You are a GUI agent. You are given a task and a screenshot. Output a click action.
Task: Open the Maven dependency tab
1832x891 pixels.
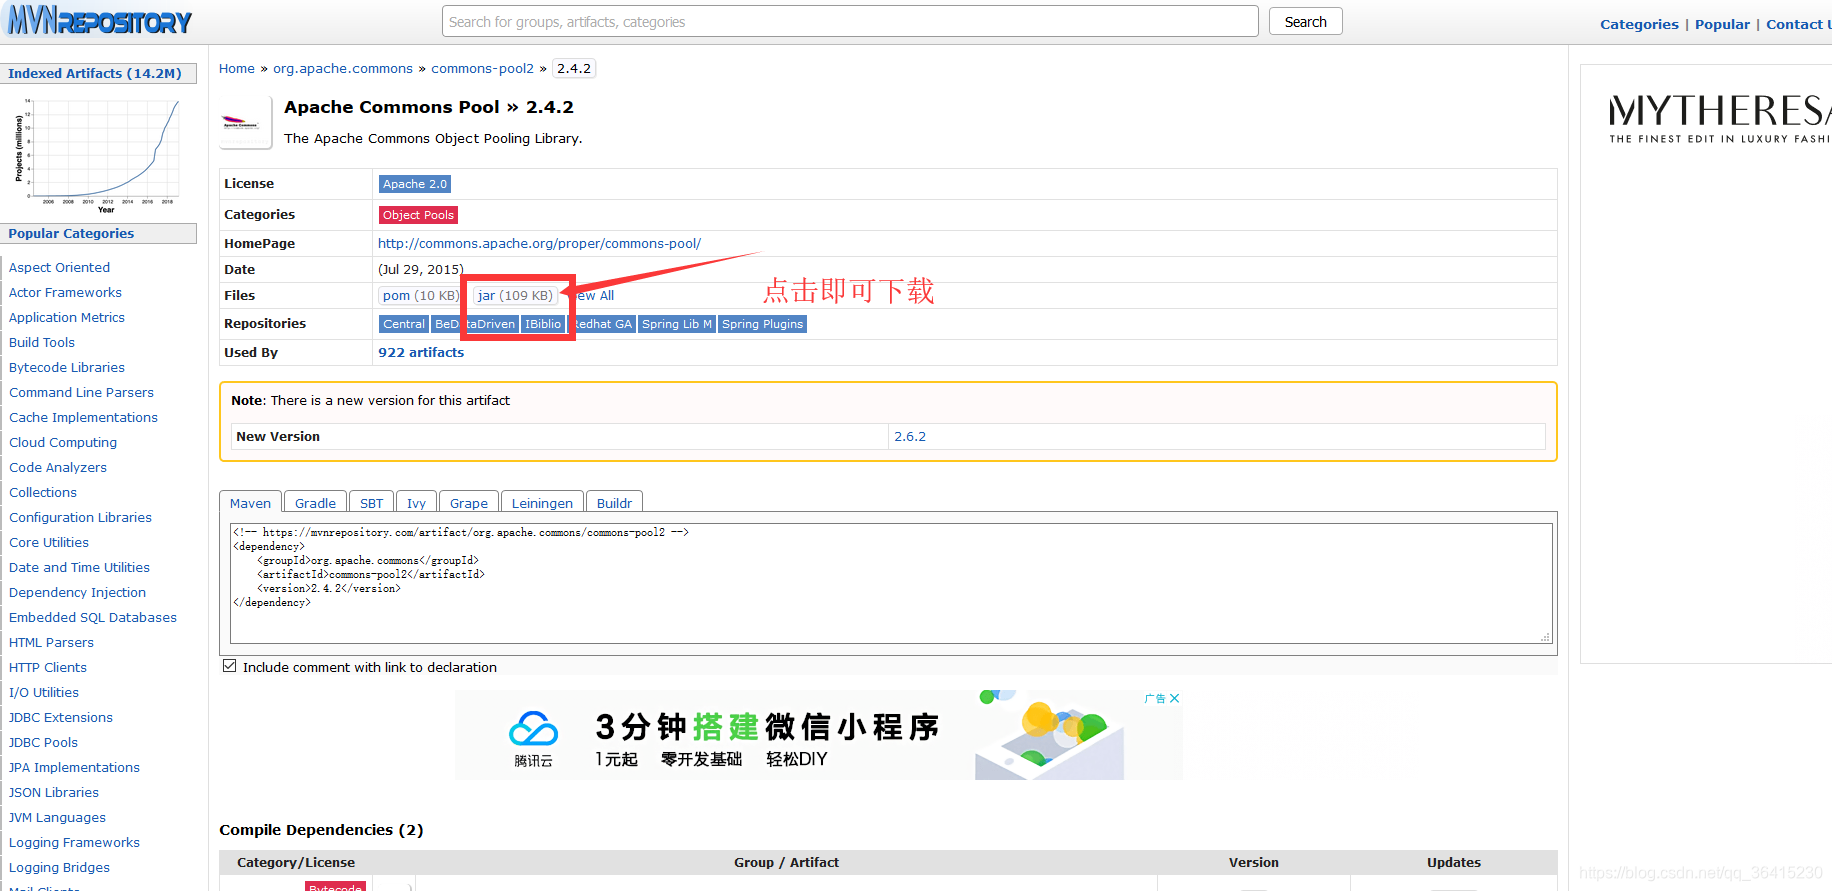pyautogui.click(x=250, y=503)
